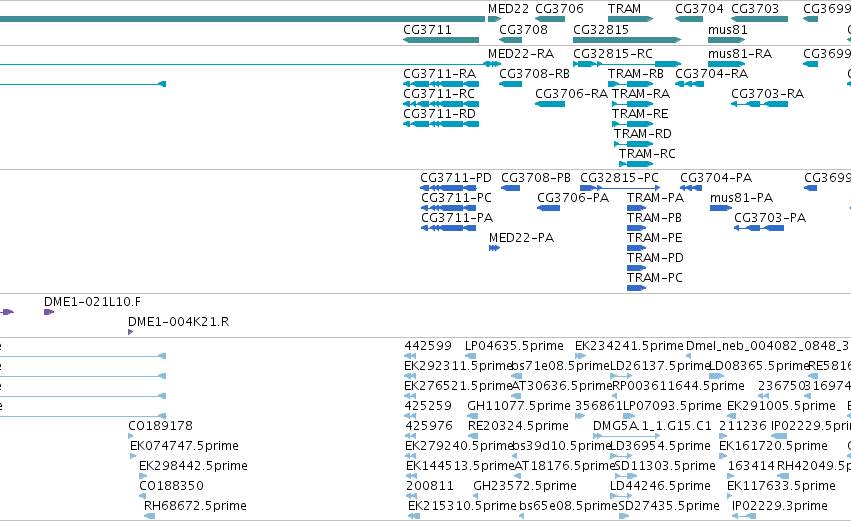Click the mus81 gene label

(727, 29)
